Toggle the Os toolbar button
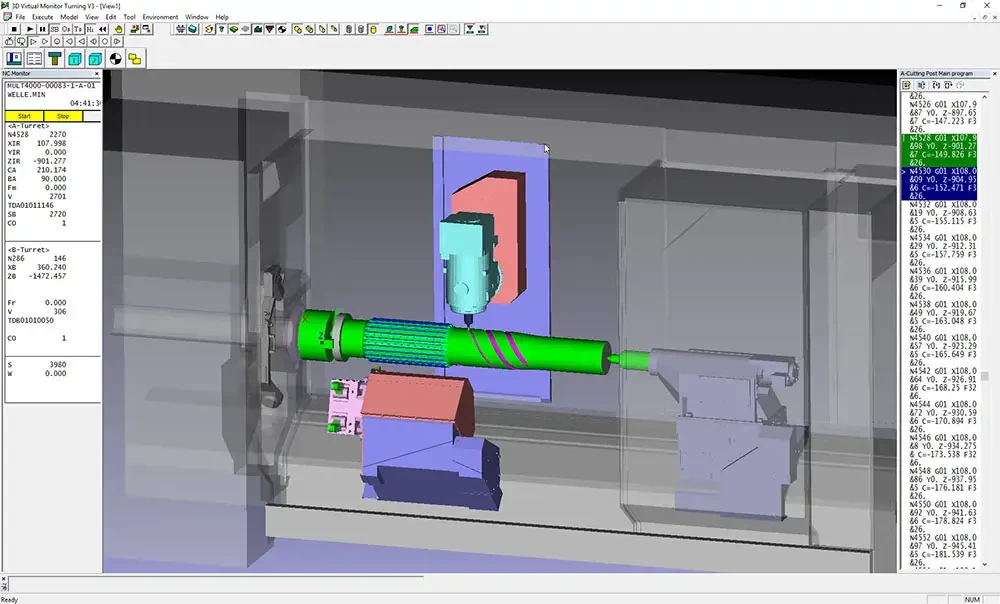 [66, 29]
